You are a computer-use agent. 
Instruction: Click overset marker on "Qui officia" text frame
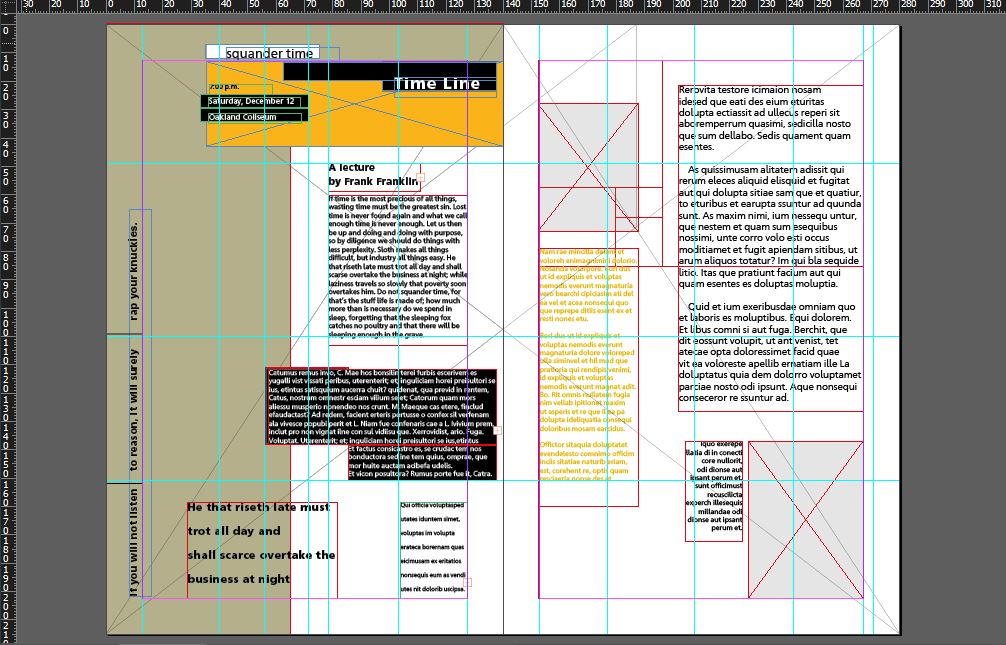tap(468, 581)
